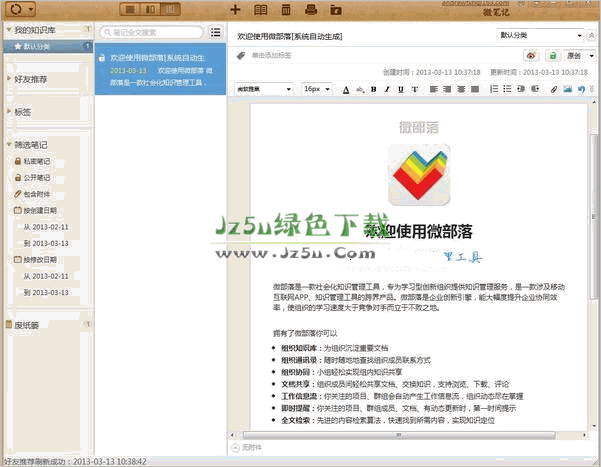Screen dimensions: 601x467
Task: Click the modified start date under 按修改日期
Action: (46, 276)
